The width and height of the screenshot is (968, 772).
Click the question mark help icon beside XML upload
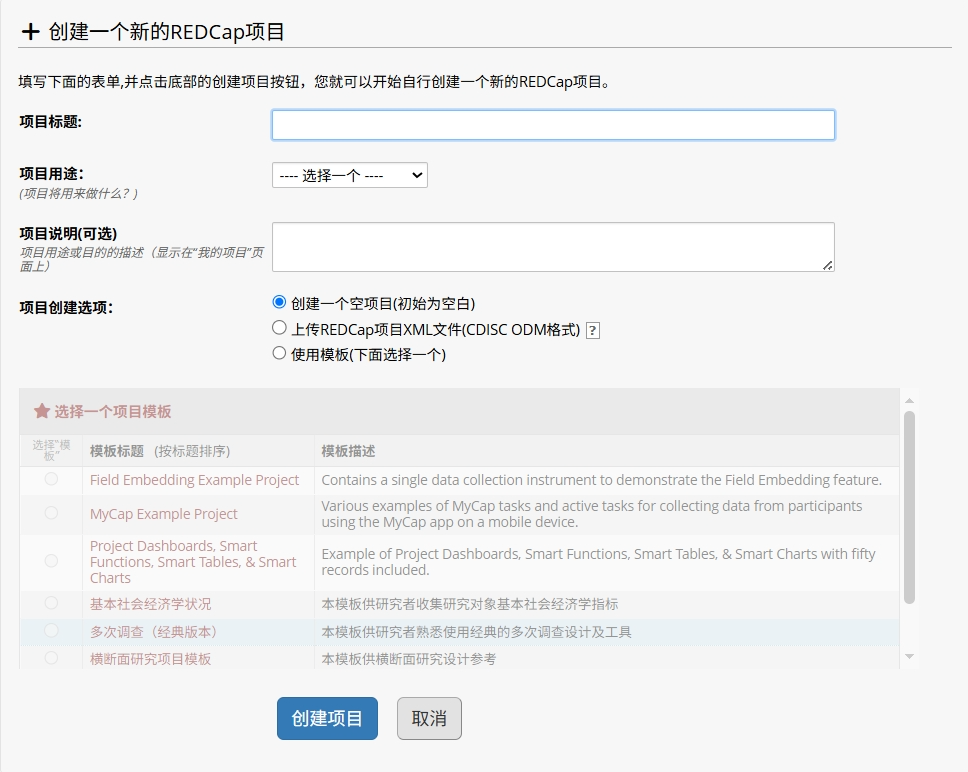coord(593,331)
